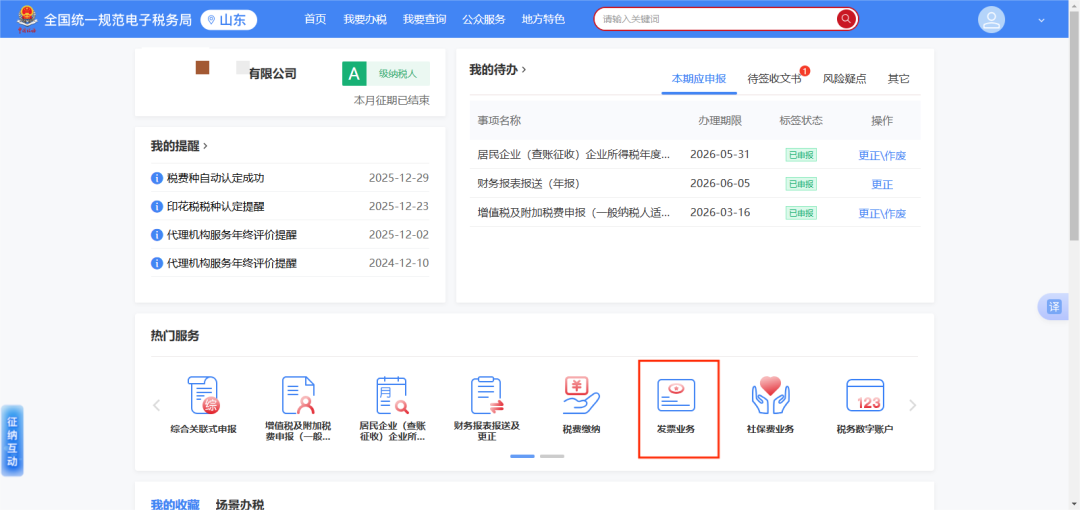Select second page indicator of hot services

552,456
